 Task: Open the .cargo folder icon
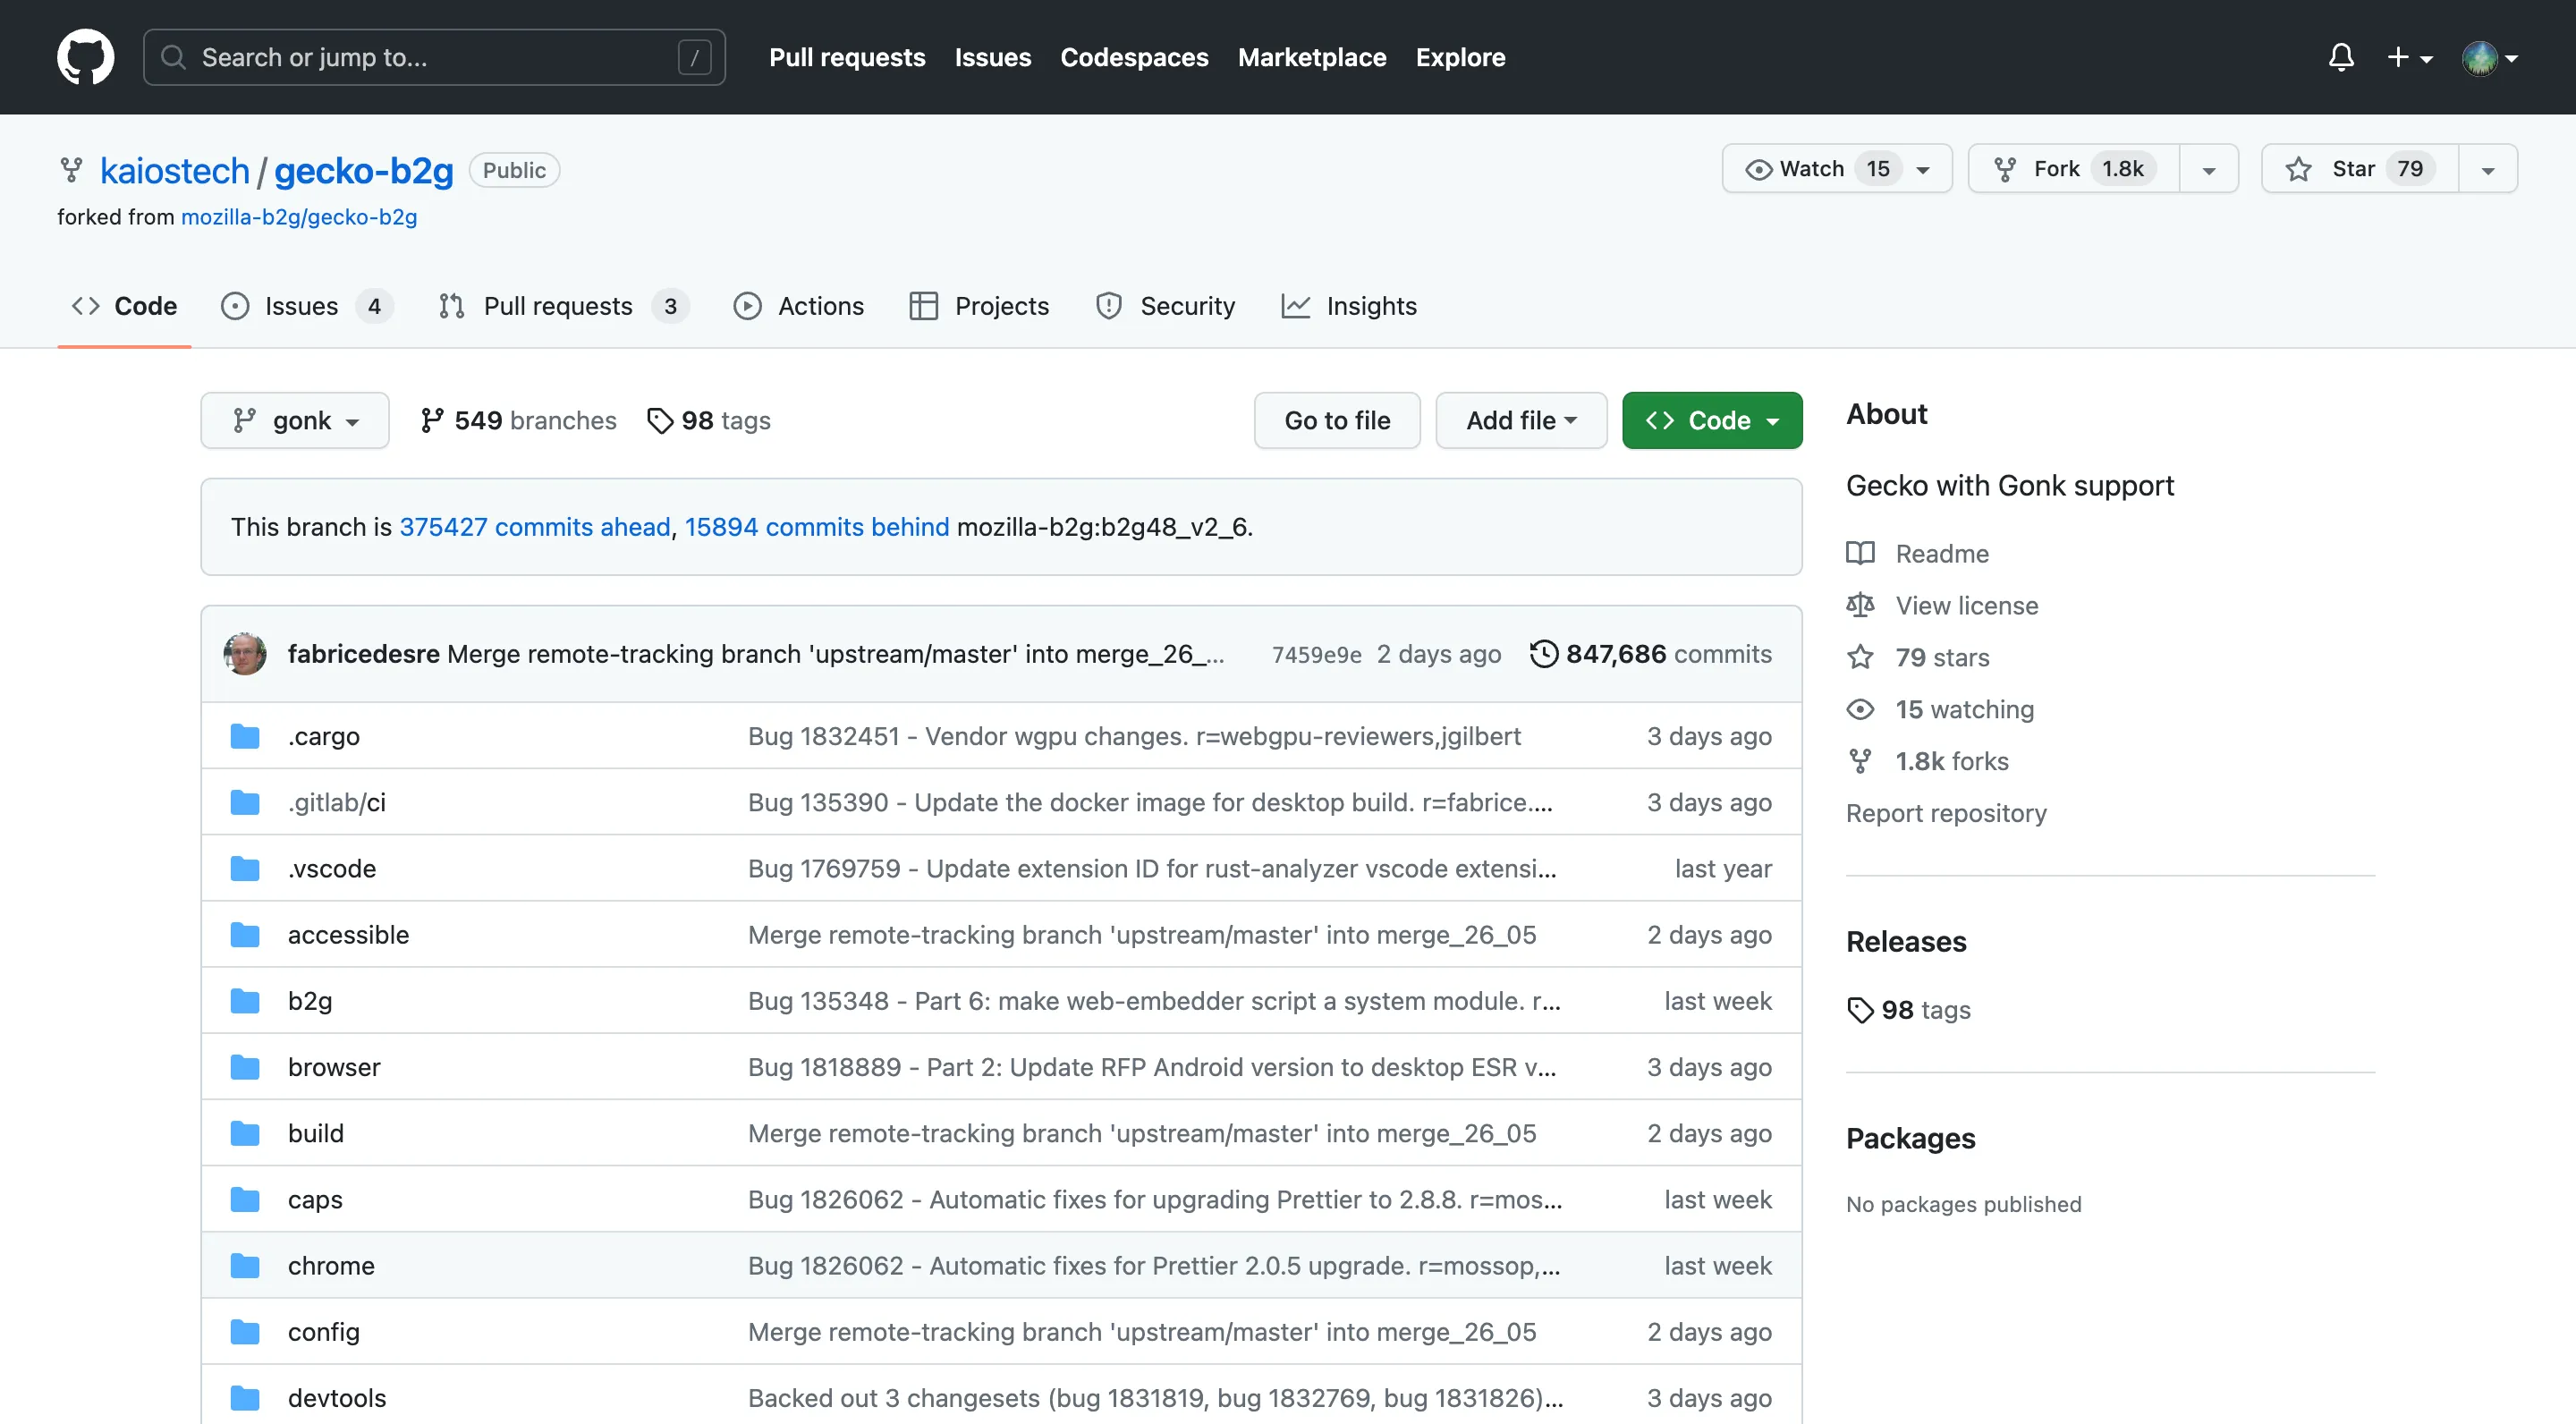point(245,736)
